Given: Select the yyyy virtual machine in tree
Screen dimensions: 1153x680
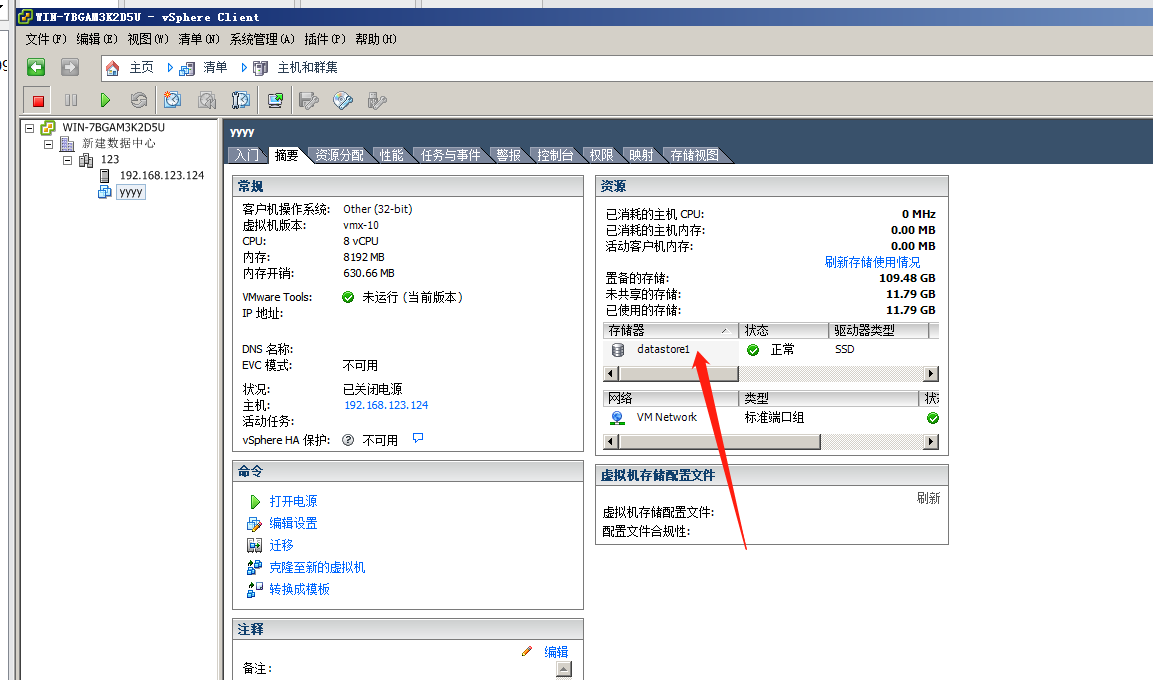Looking at the screenshot, I should pos(132,192).
